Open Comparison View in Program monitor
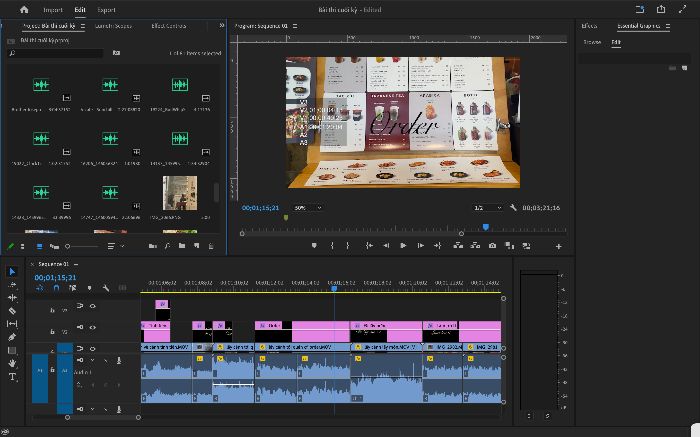 click(509, 246)
